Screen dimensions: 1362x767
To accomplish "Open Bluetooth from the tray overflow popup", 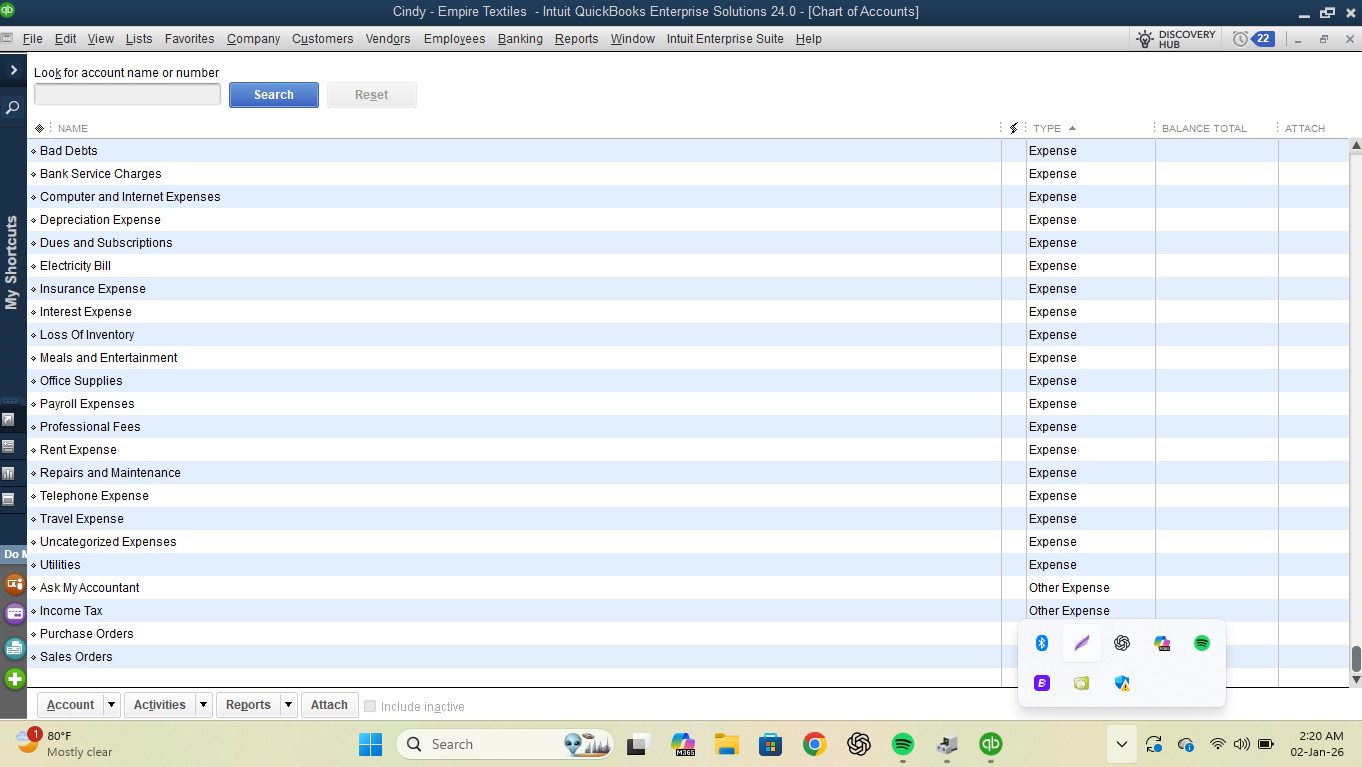I will click(x=1041, y=643).
